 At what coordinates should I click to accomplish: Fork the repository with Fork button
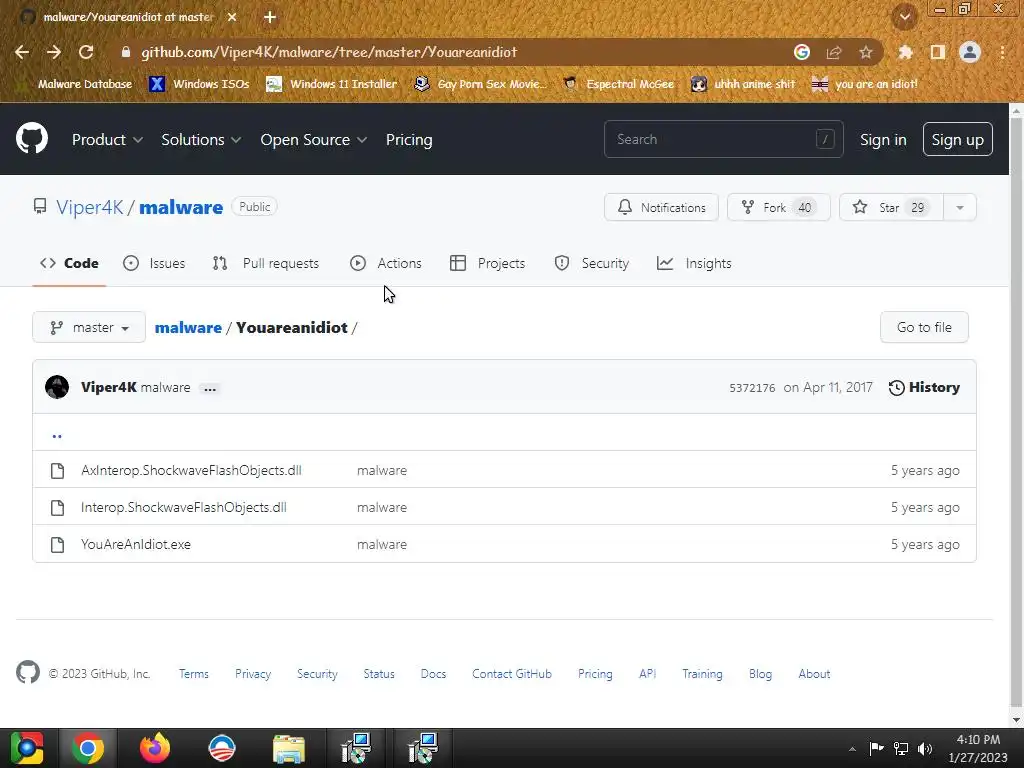pyautogui.click(x=778, y=208)
